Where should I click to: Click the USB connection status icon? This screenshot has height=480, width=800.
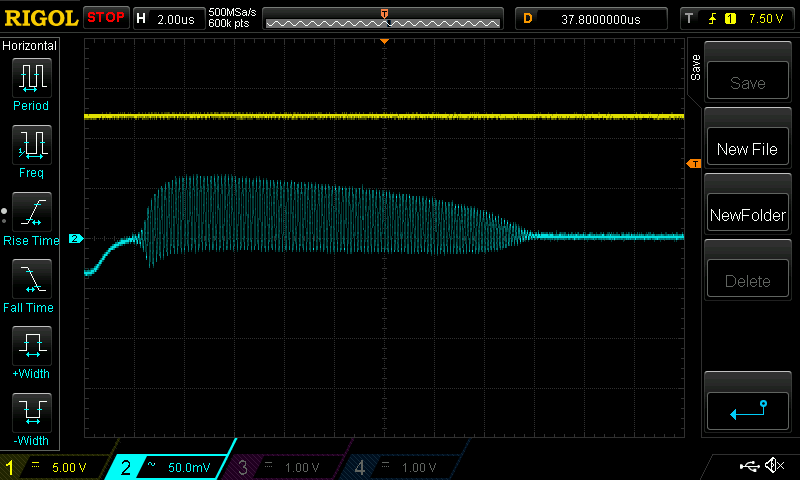pyautogui.click(x=749, y=466)
